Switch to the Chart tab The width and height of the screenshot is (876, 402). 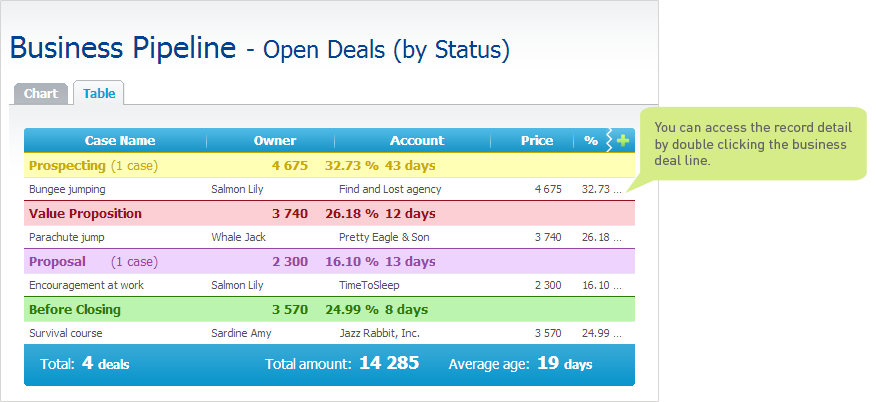[x=41, y=93]
